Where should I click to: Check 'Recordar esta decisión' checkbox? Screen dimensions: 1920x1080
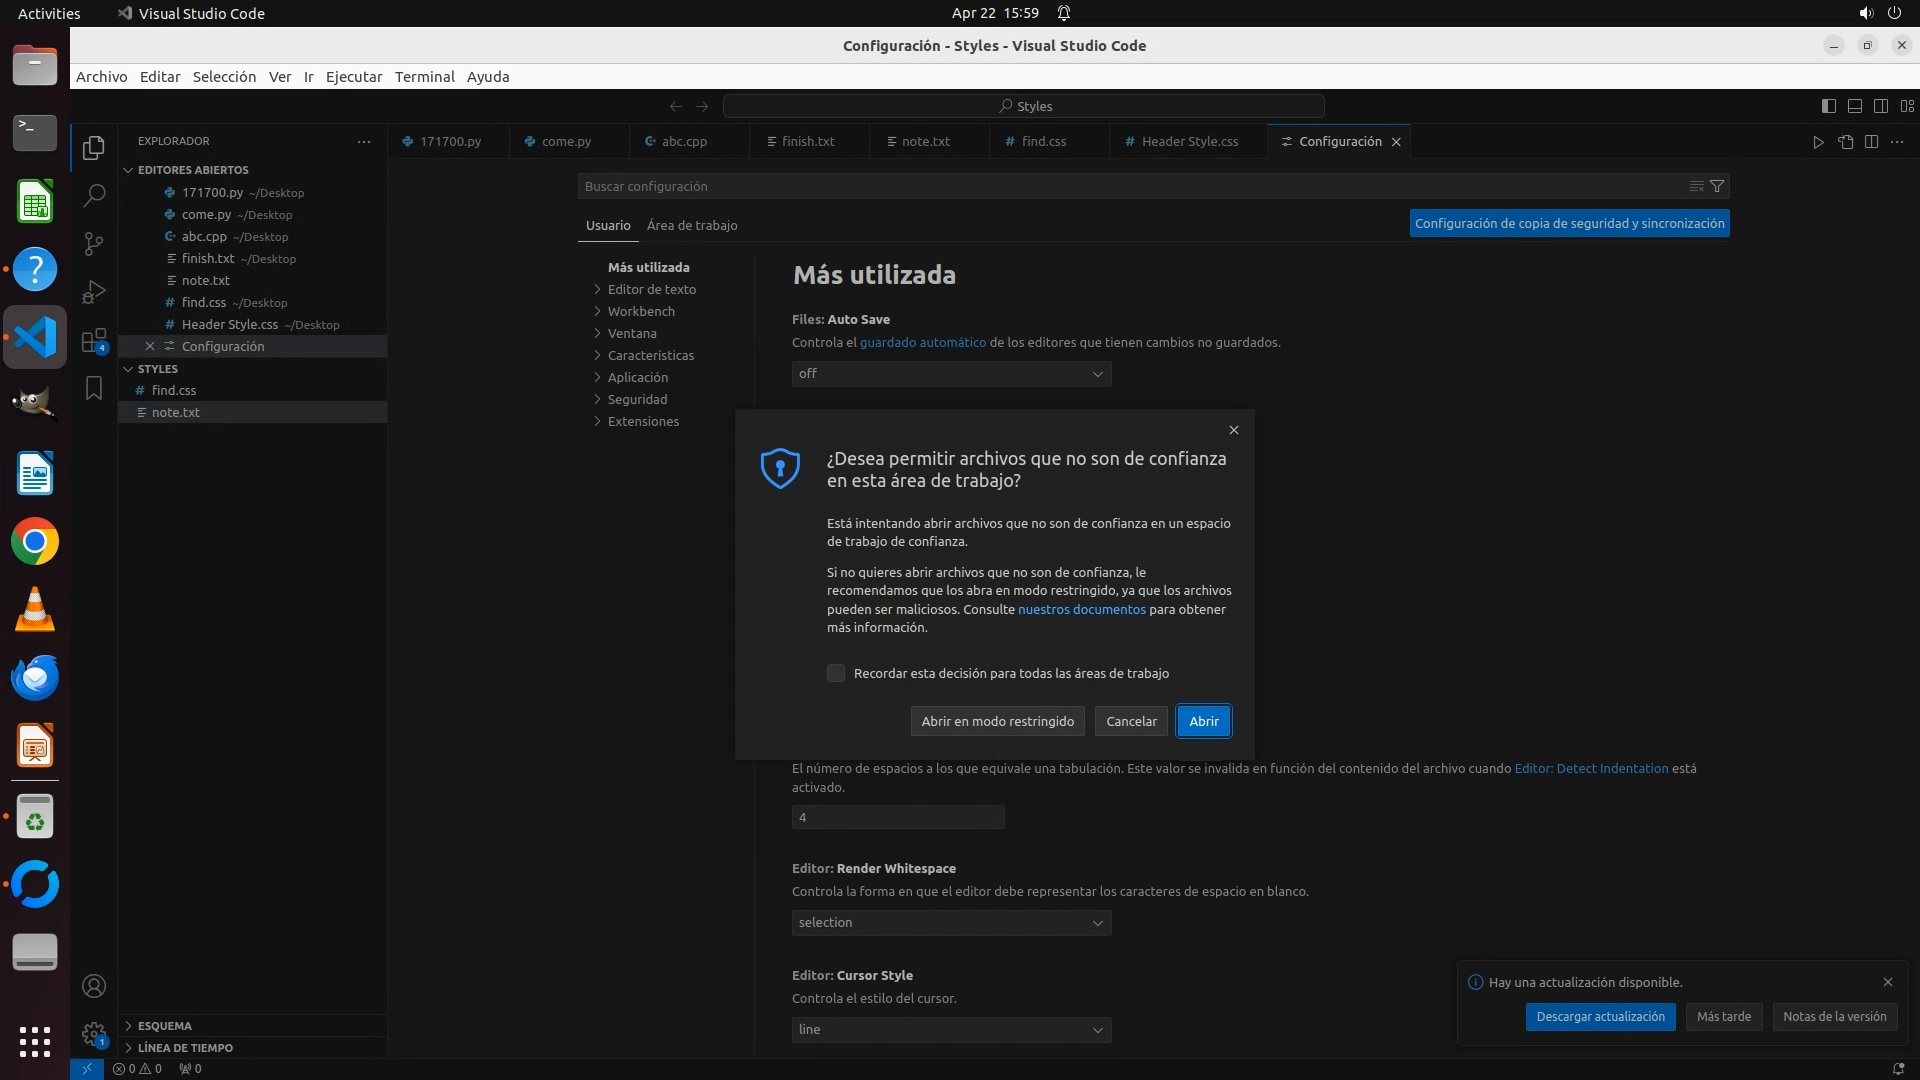(836, 673)
